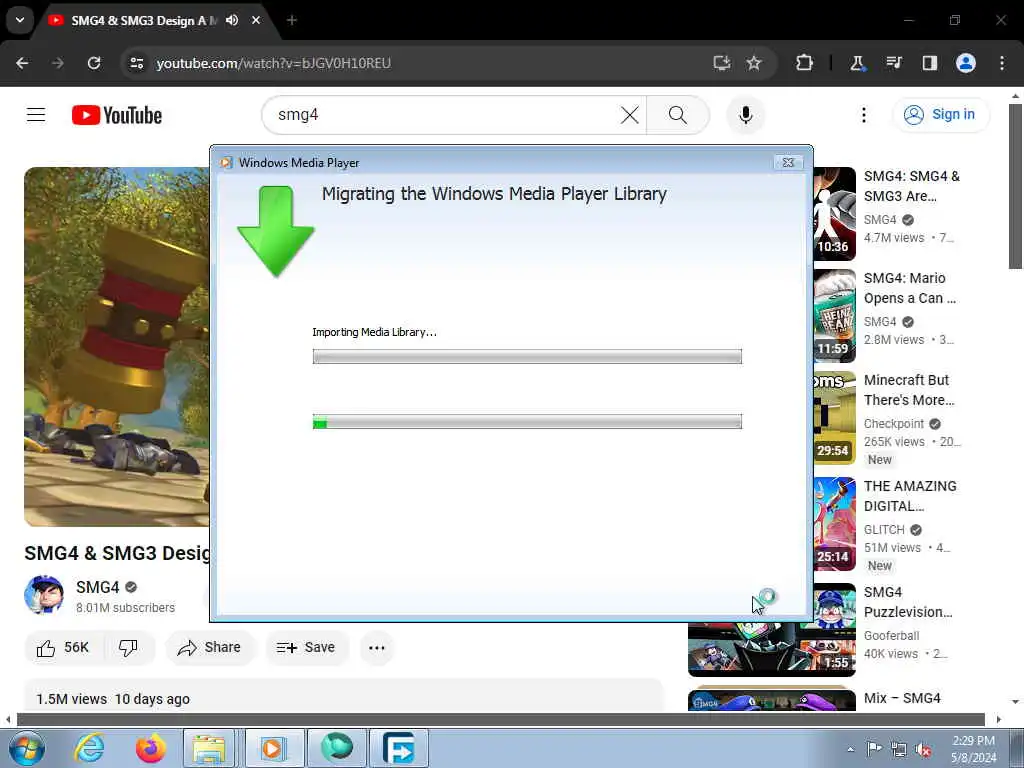Image resolution: width=1024 pixels, height=768 pixels.
Task: Go back to the previous page
Action: pos(22,63)
